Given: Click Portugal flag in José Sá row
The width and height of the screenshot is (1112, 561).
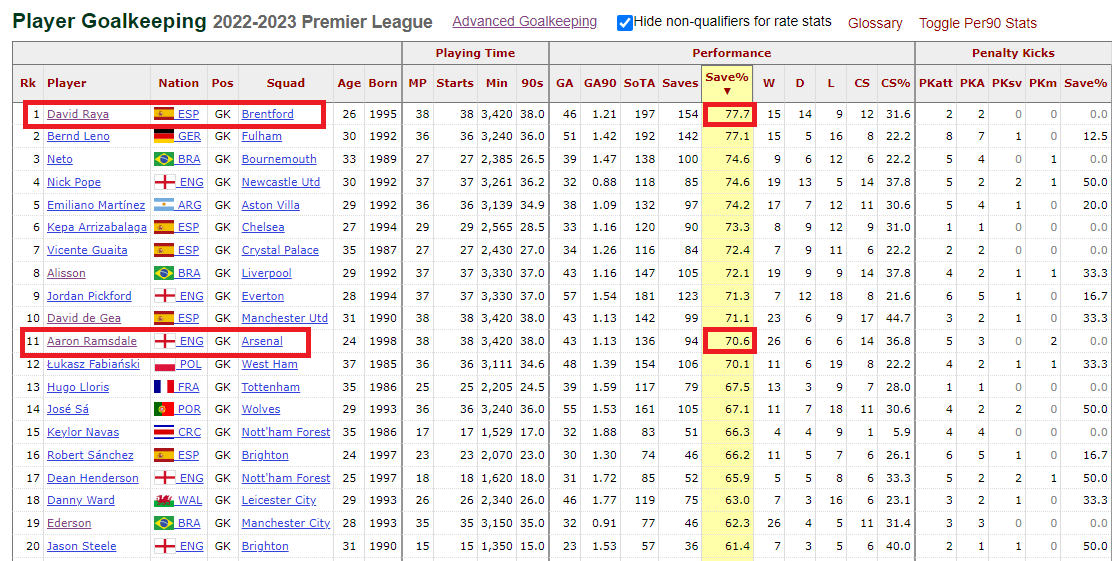Looking at the screenshot, I should point(164,409).
